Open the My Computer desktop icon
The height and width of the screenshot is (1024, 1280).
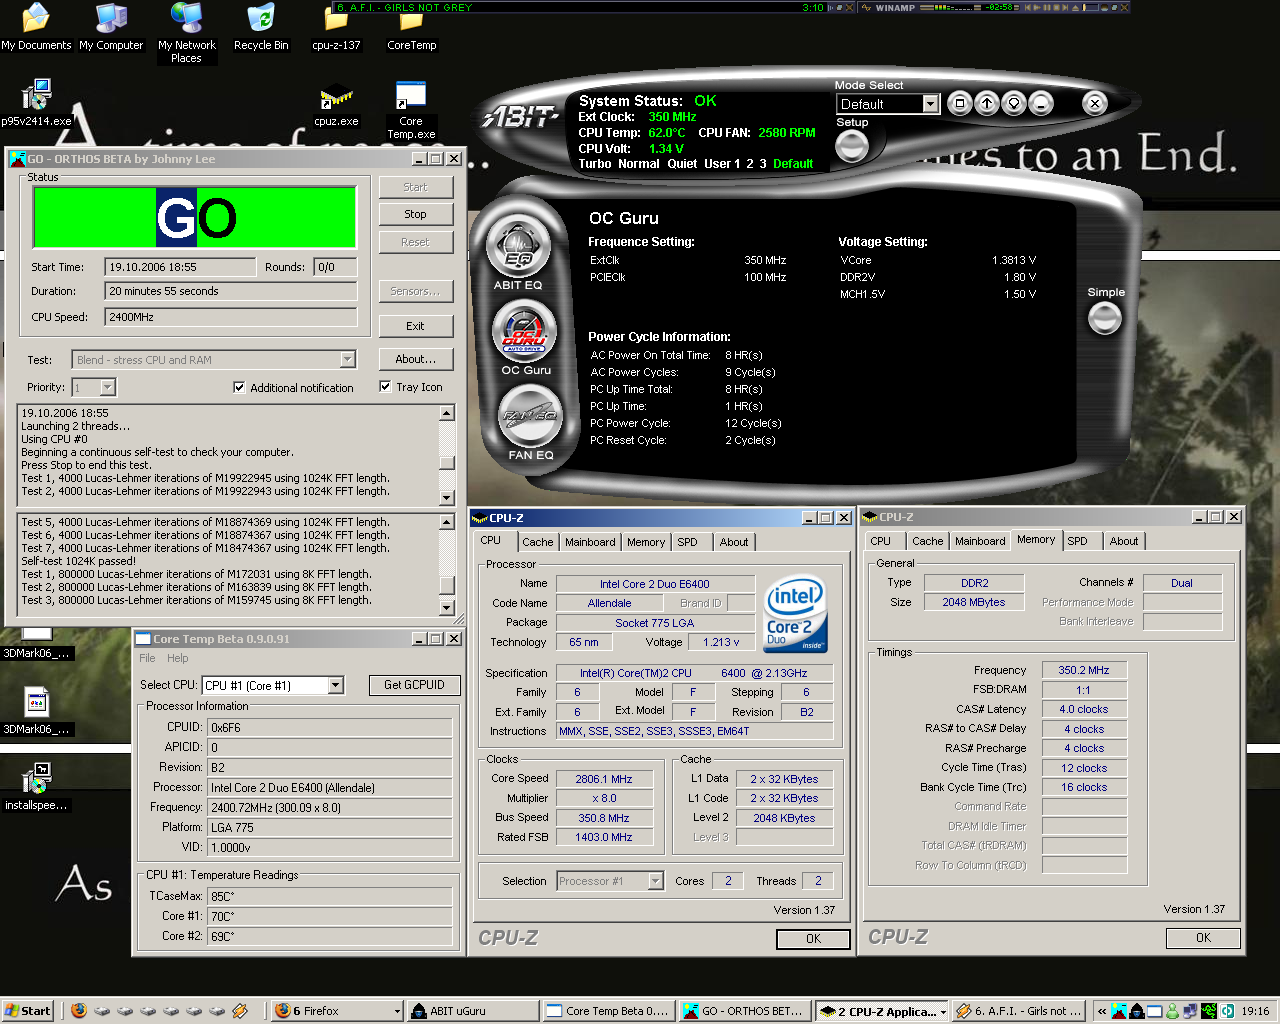[111, 27]
